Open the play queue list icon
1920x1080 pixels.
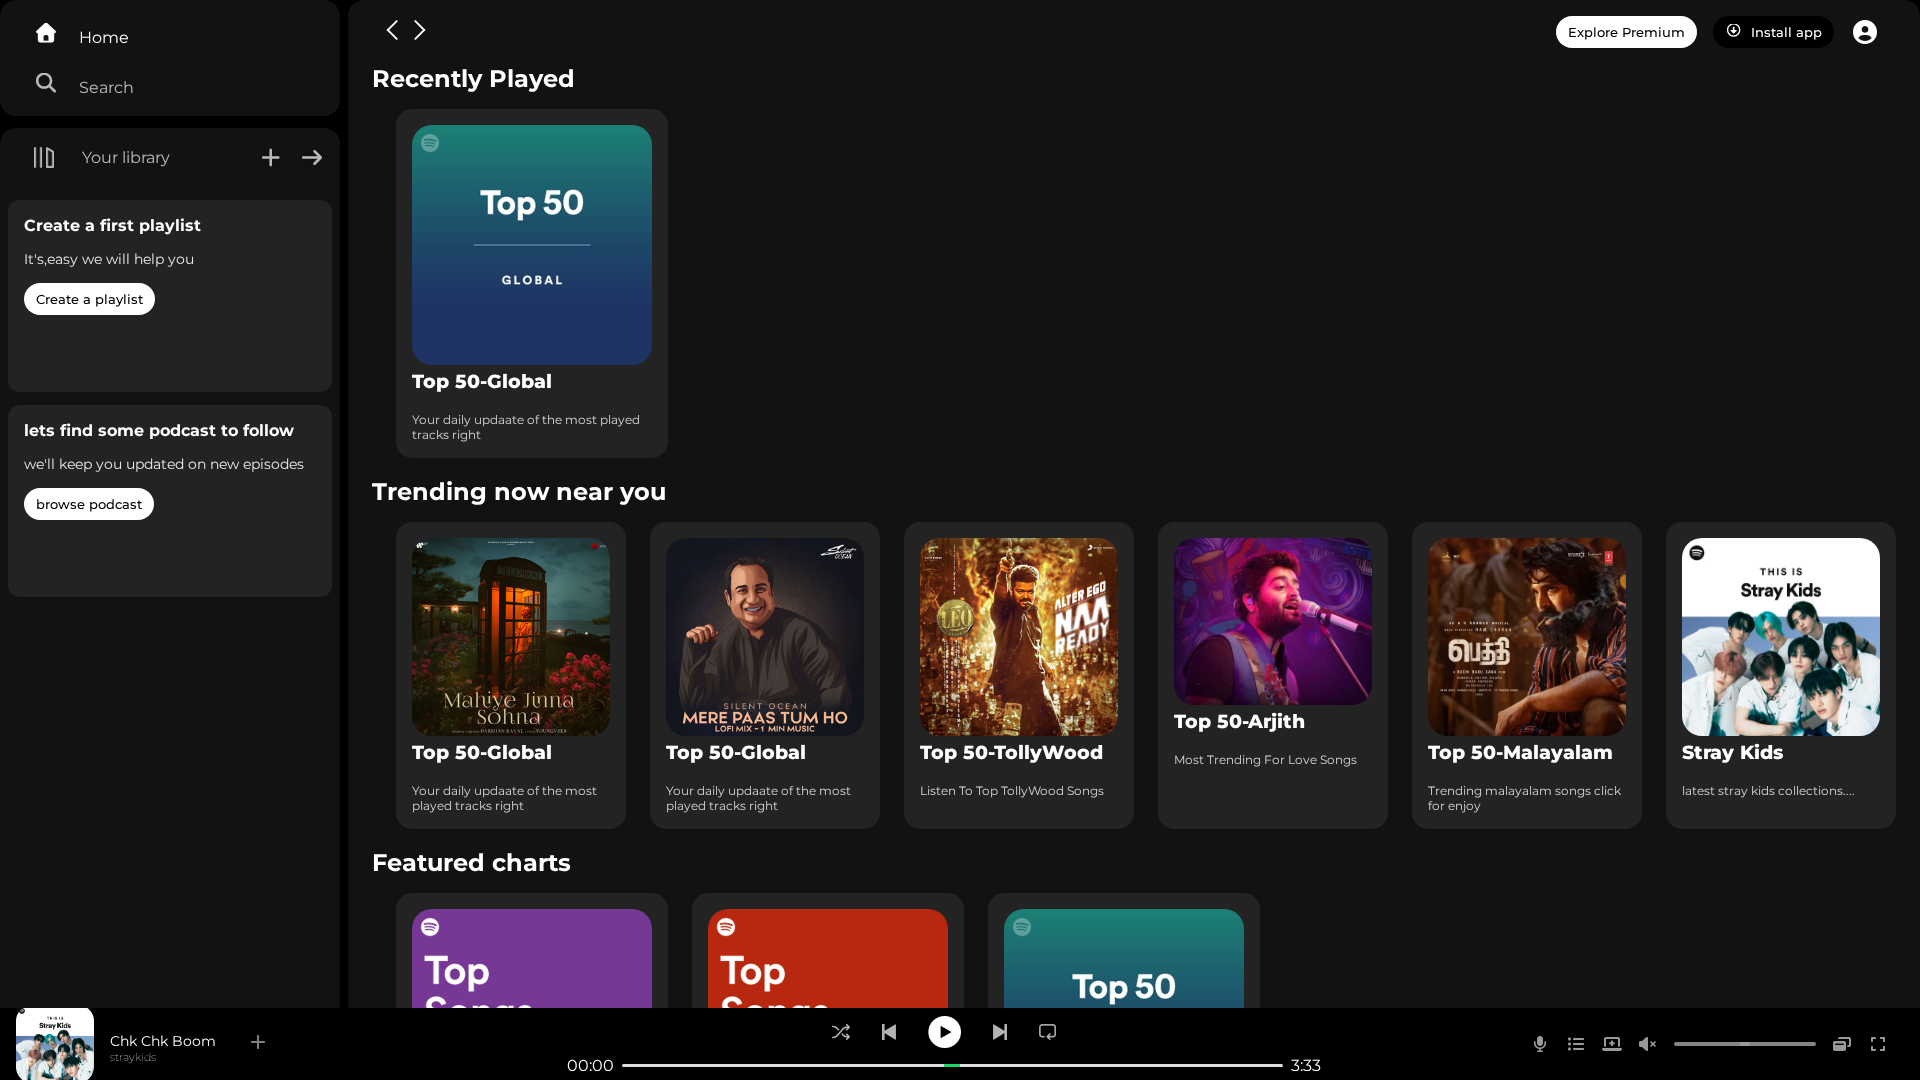(1576, 1044)
